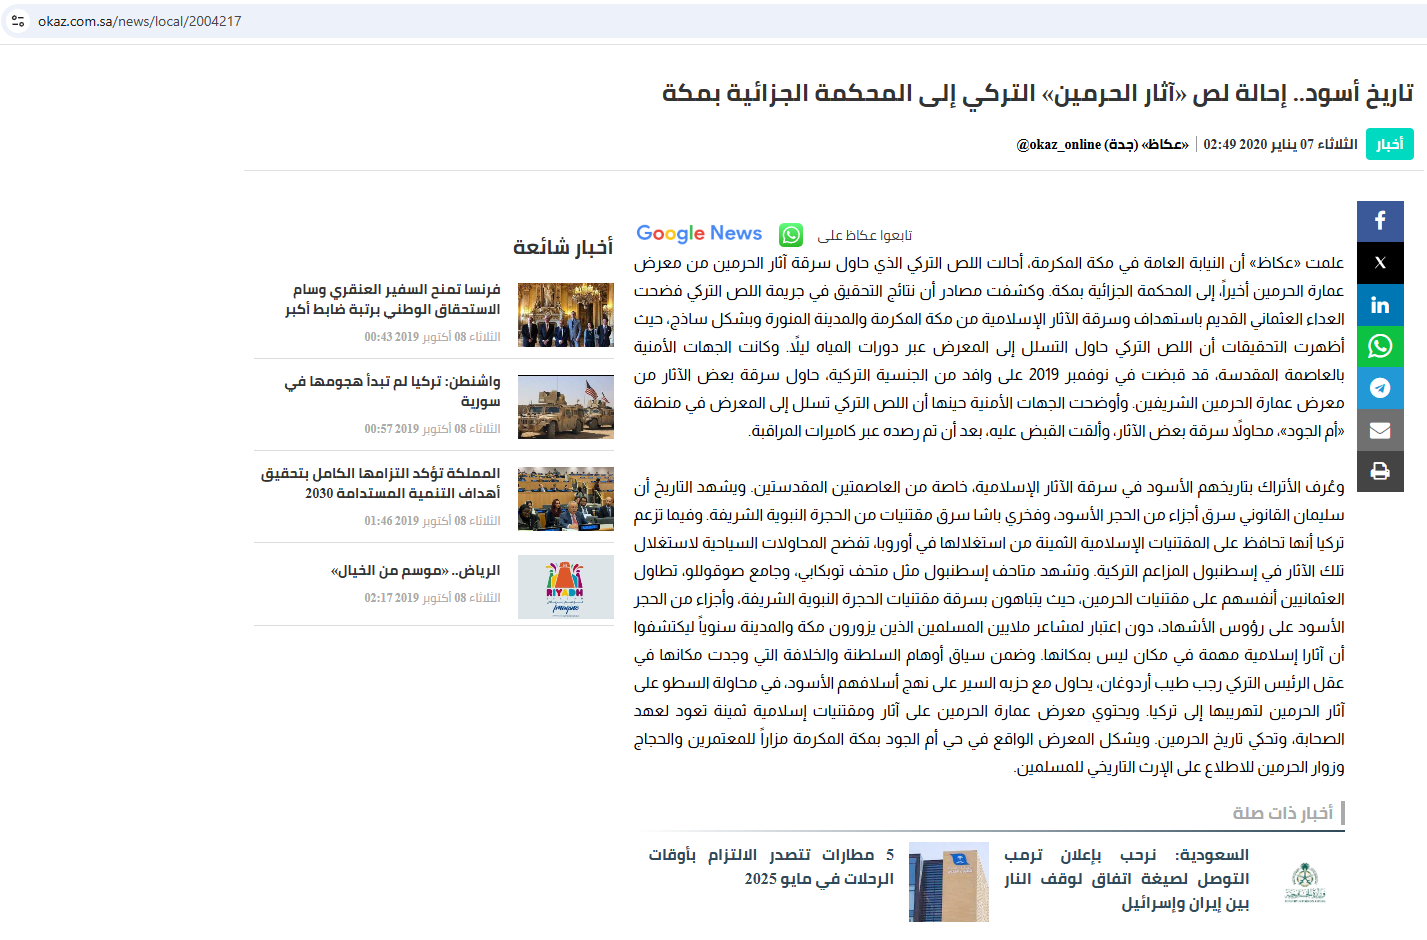Open thumbnail for the French medal ambassador story
1427x940 pixels.
point(566,315)
